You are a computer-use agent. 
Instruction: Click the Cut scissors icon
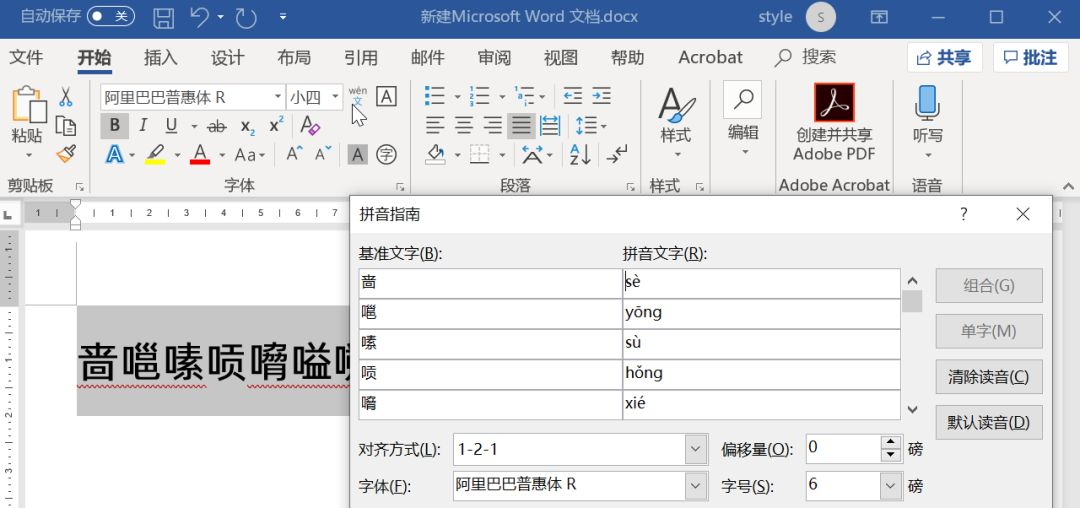pyautogui.click(x=65, y=97)
